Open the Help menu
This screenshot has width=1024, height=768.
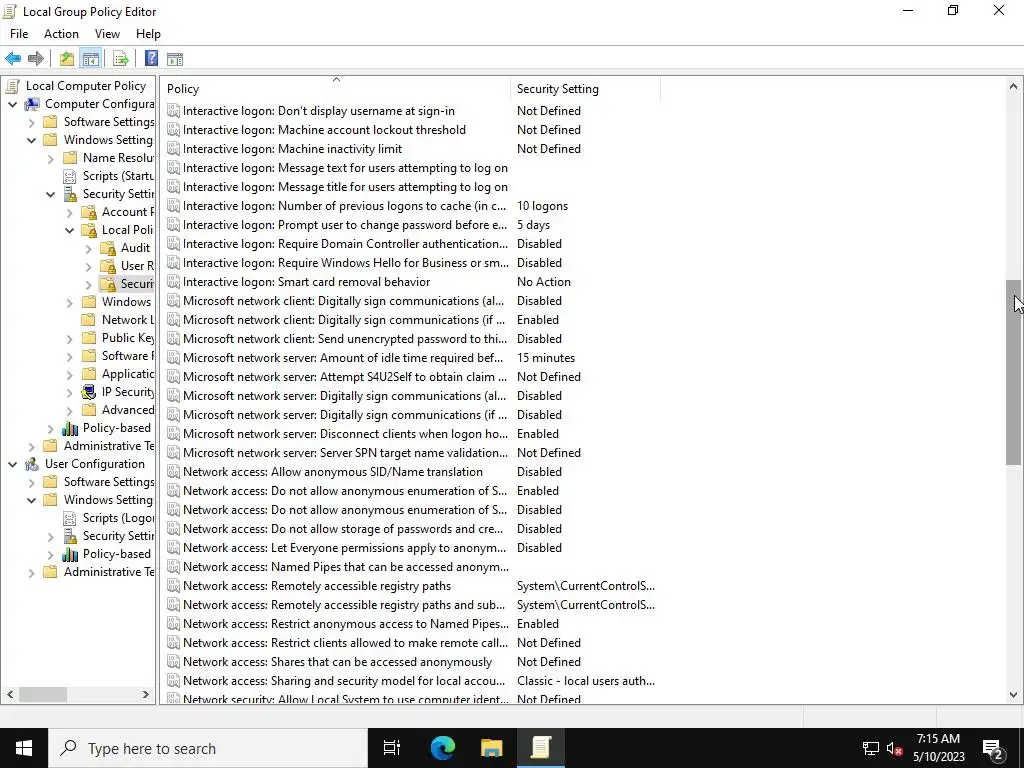148,34
